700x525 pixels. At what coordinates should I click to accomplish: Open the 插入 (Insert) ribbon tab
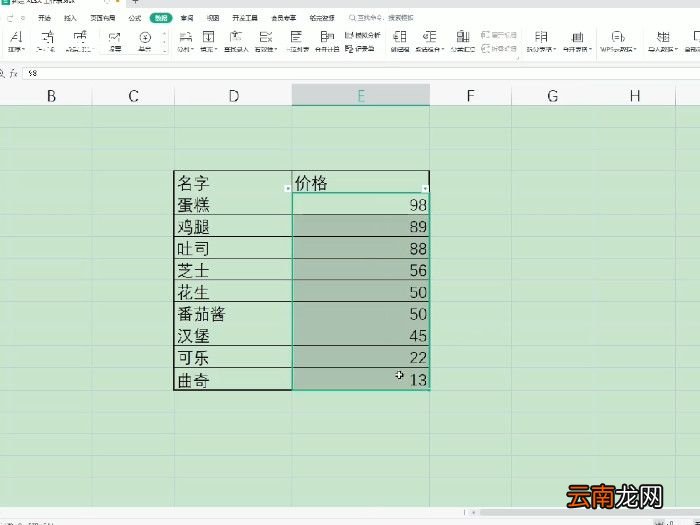[x=70, y=18]
